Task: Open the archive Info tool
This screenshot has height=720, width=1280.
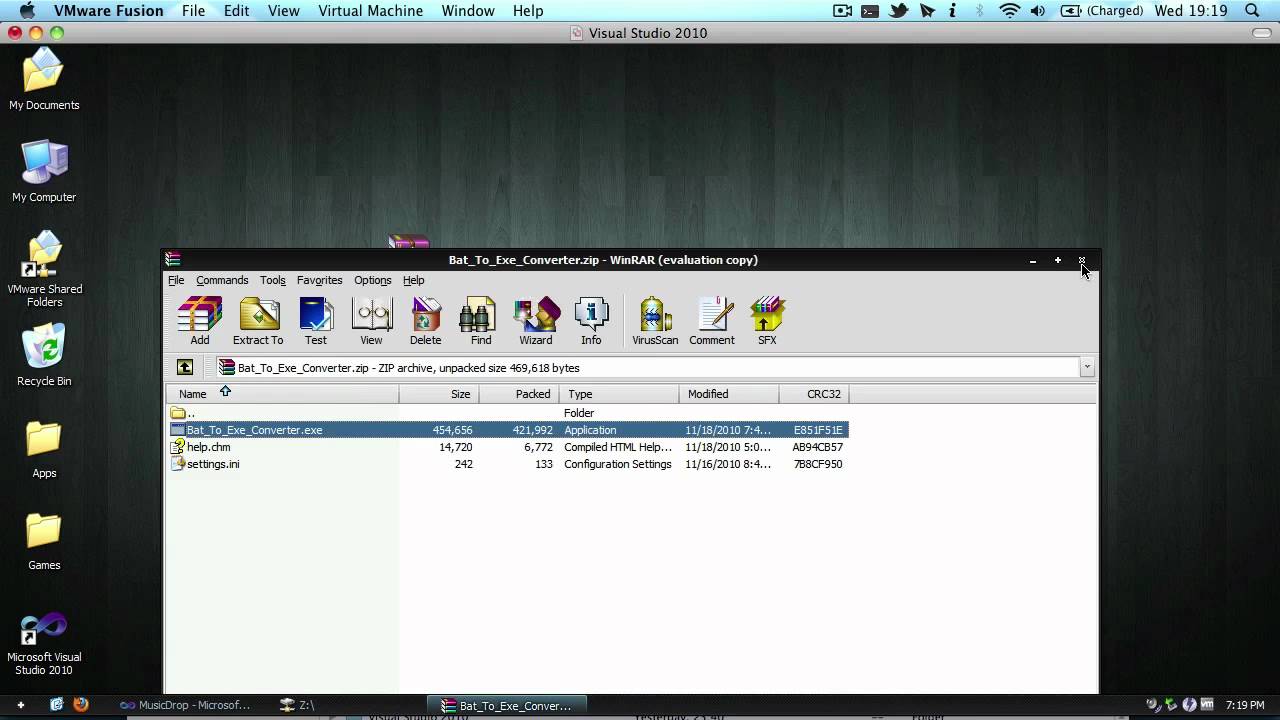Action: [x=591, y=321]
